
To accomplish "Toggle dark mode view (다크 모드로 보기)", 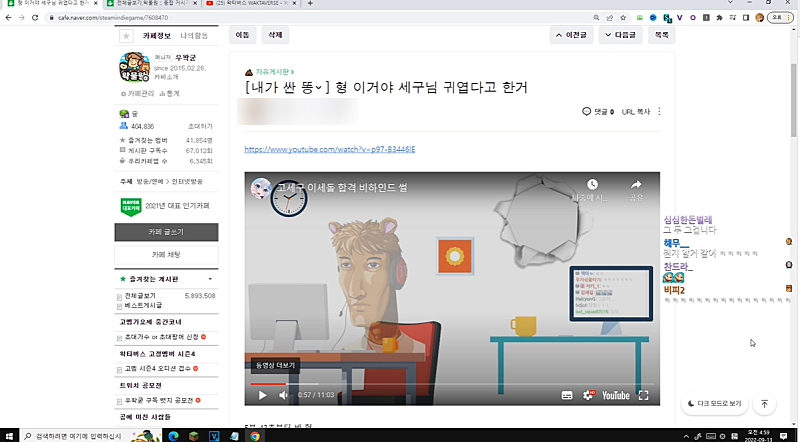I will (715, 404).
